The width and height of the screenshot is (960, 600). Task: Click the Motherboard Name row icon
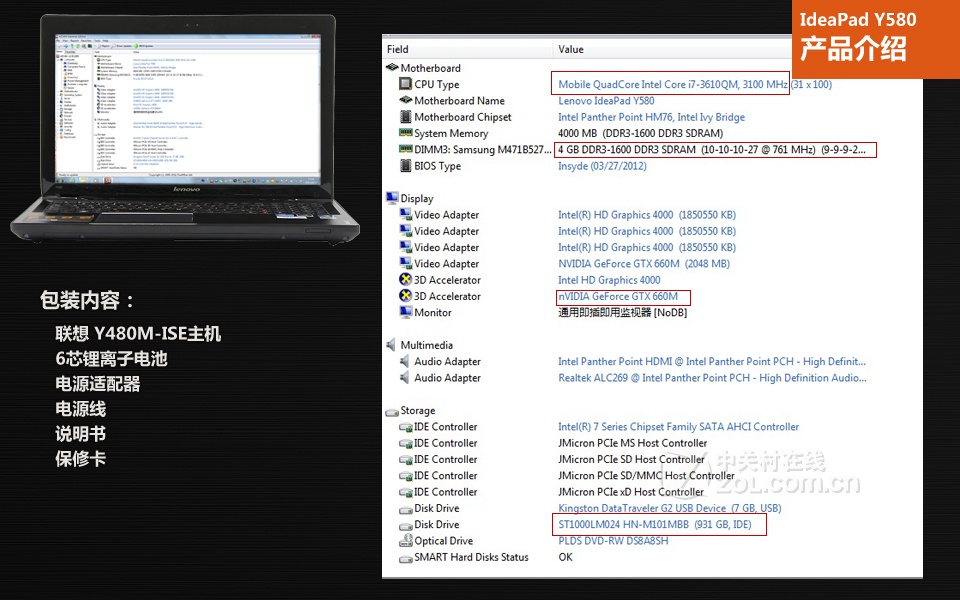[405, 100]
